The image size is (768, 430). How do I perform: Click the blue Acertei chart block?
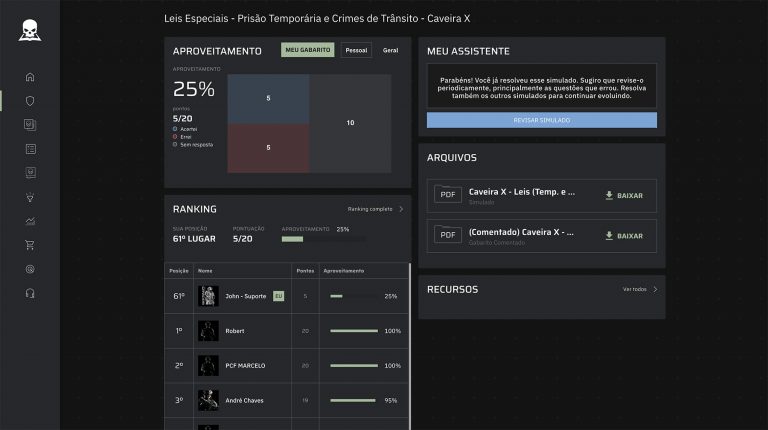[x=268, y=99]
